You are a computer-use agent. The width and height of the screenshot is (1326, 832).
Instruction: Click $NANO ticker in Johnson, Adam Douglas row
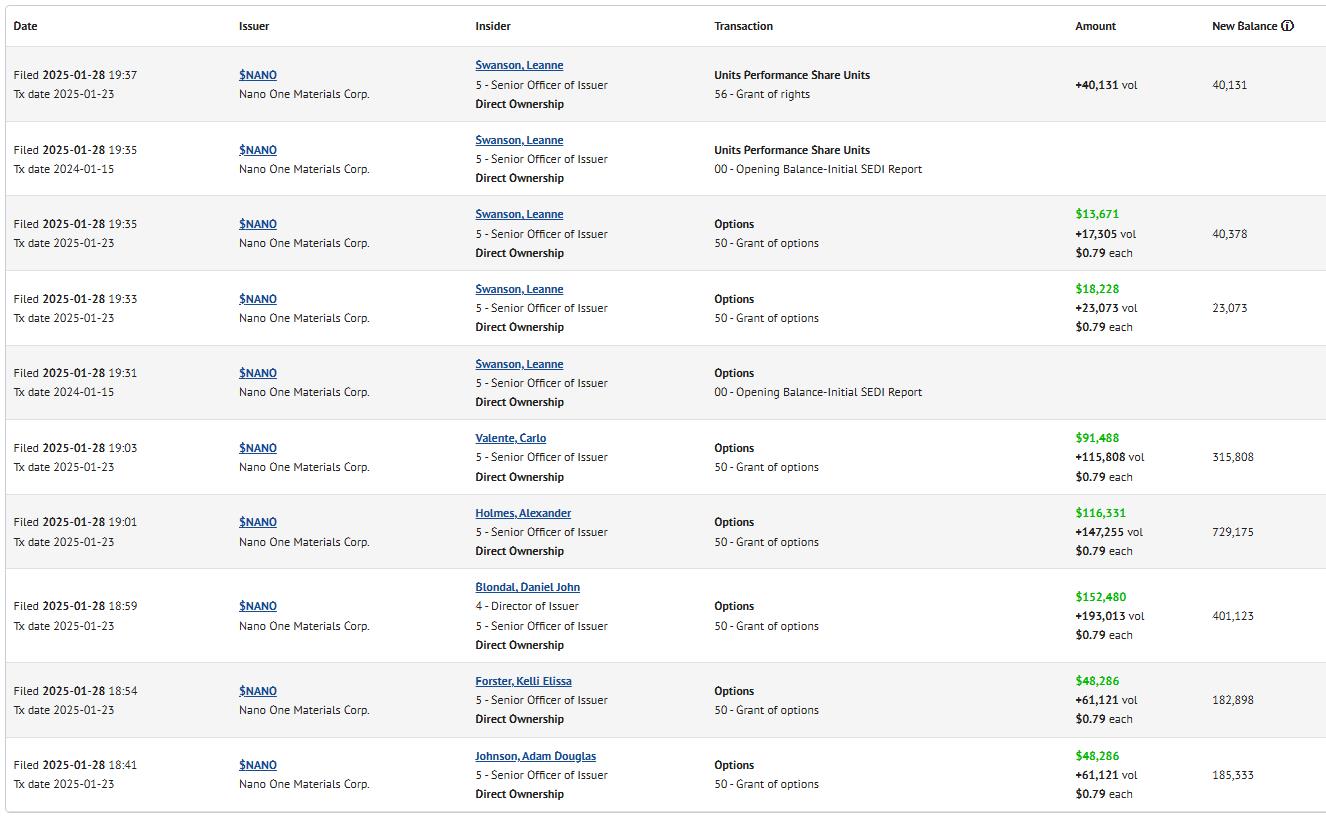pyautogui.click(x=258, y=765)
